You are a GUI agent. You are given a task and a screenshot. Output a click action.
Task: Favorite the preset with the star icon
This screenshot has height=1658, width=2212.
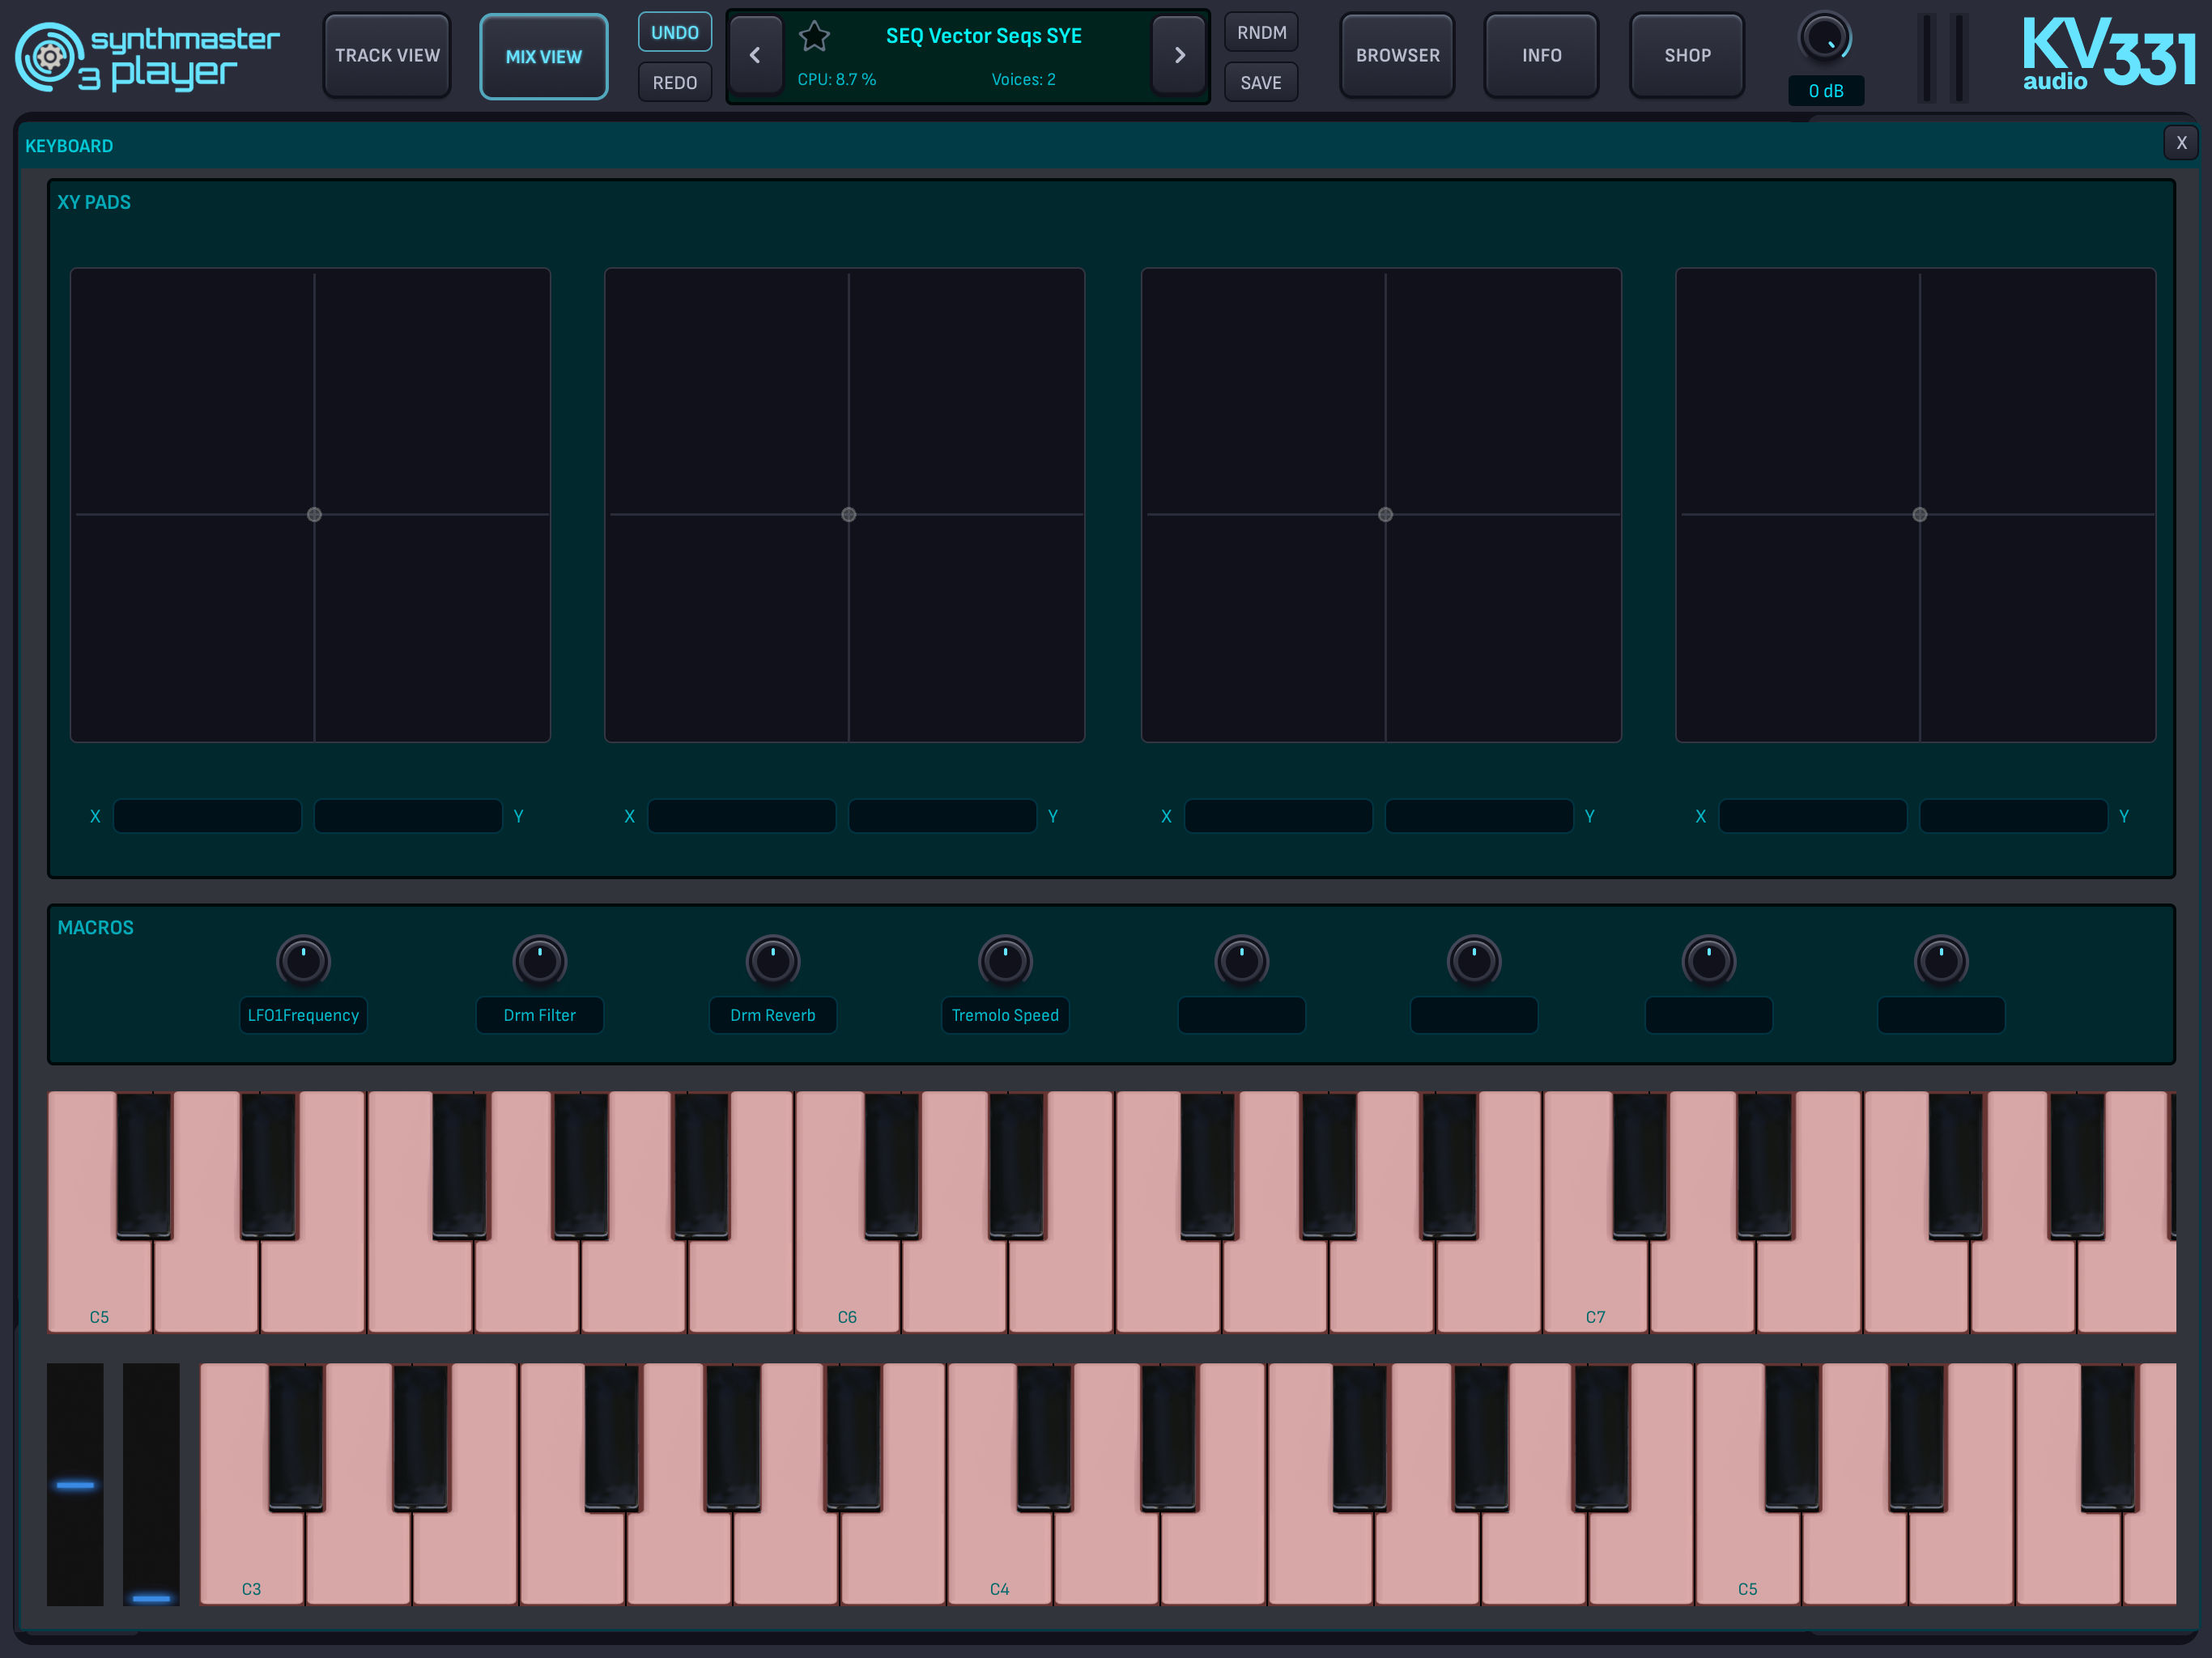tap(814, 37)
